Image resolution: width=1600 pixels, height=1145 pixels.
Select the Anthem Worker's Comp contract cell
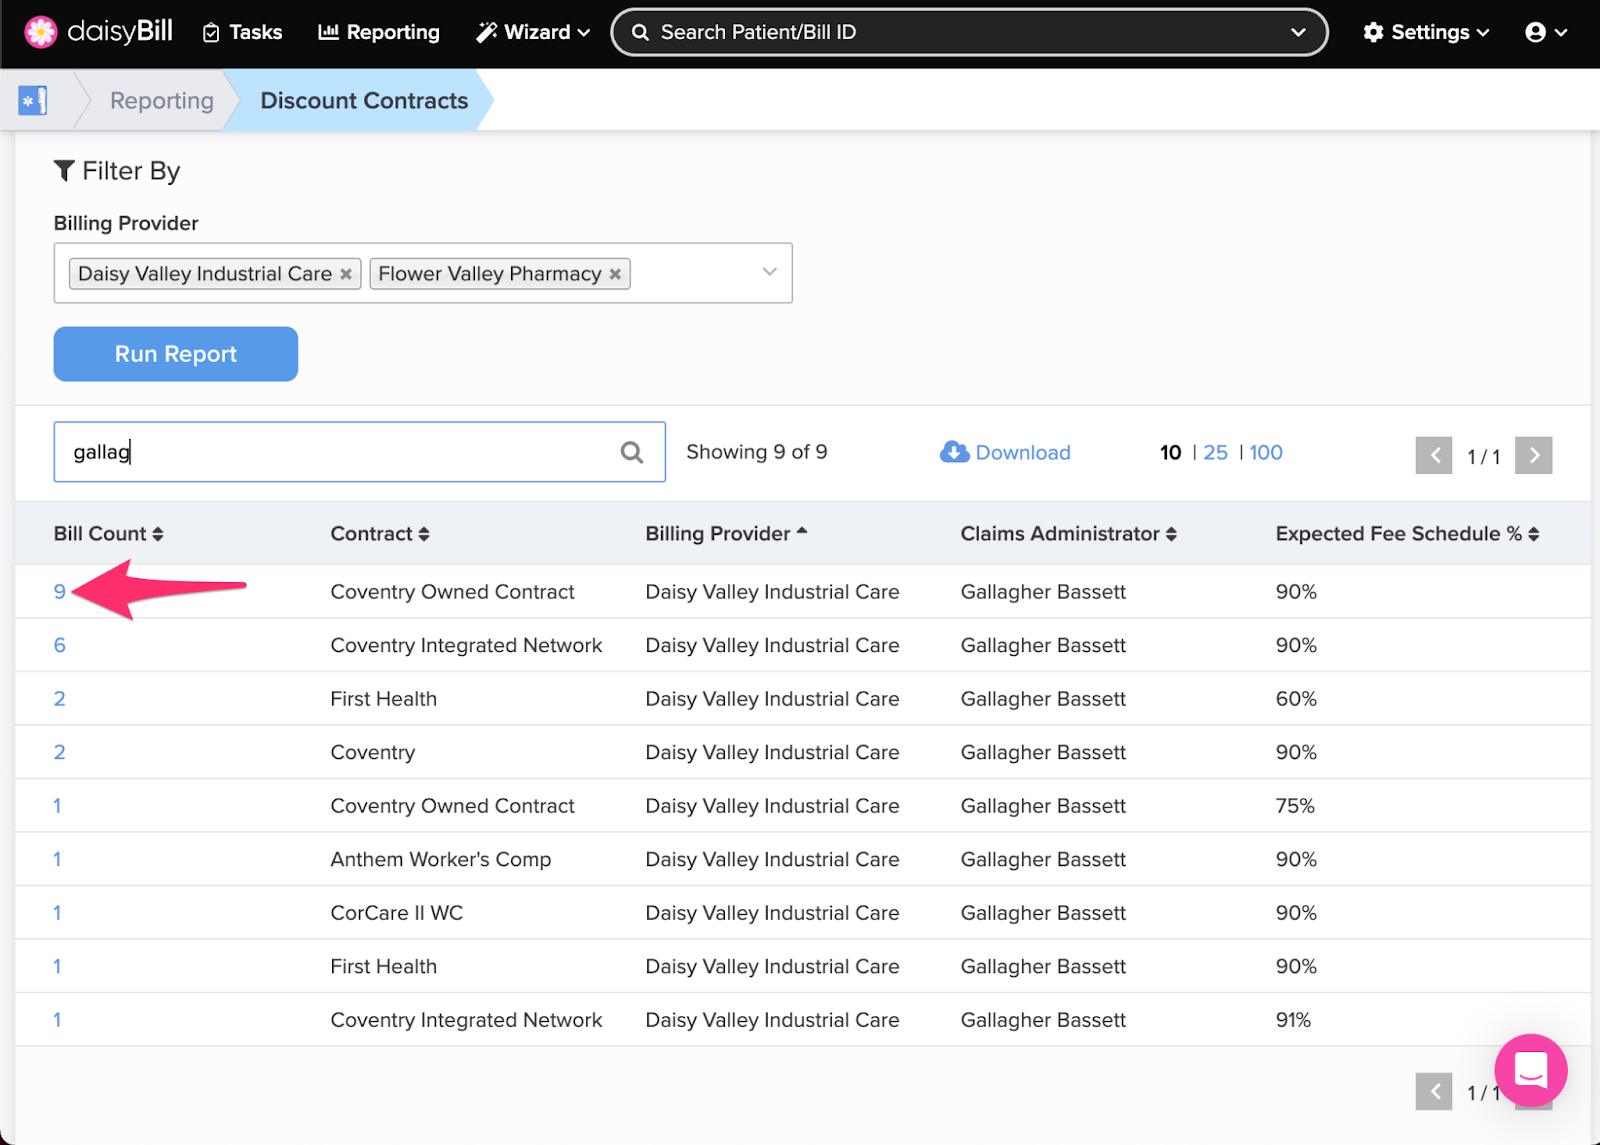tap(441, 859)
